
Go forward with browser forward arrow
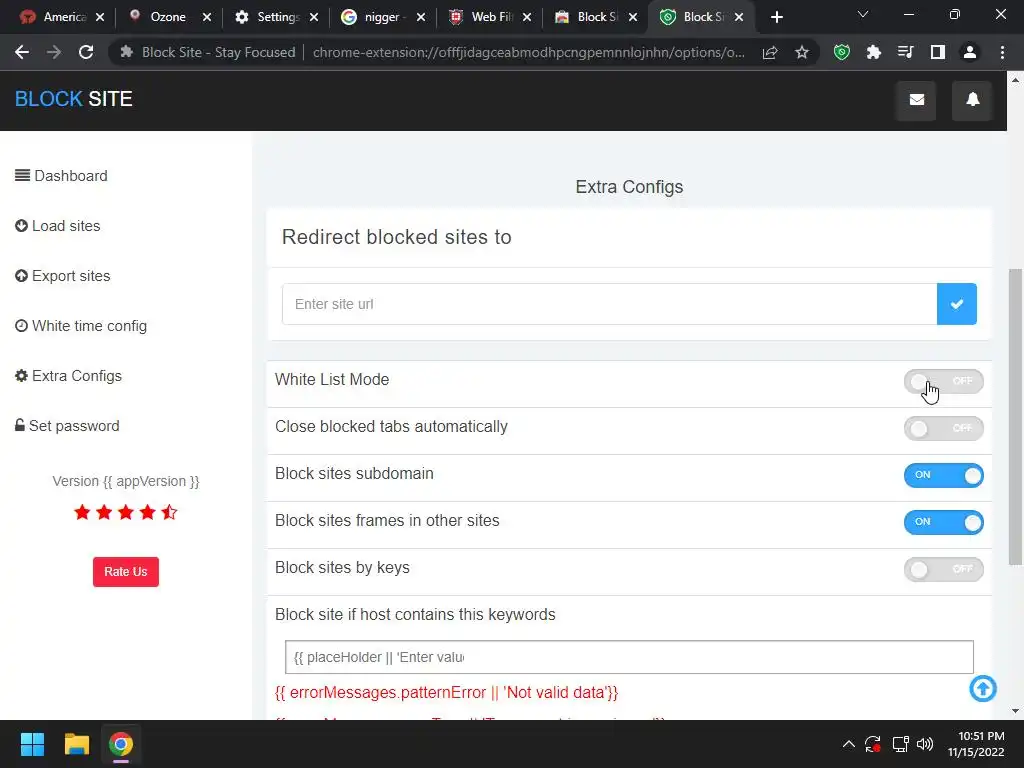point(54,52)
